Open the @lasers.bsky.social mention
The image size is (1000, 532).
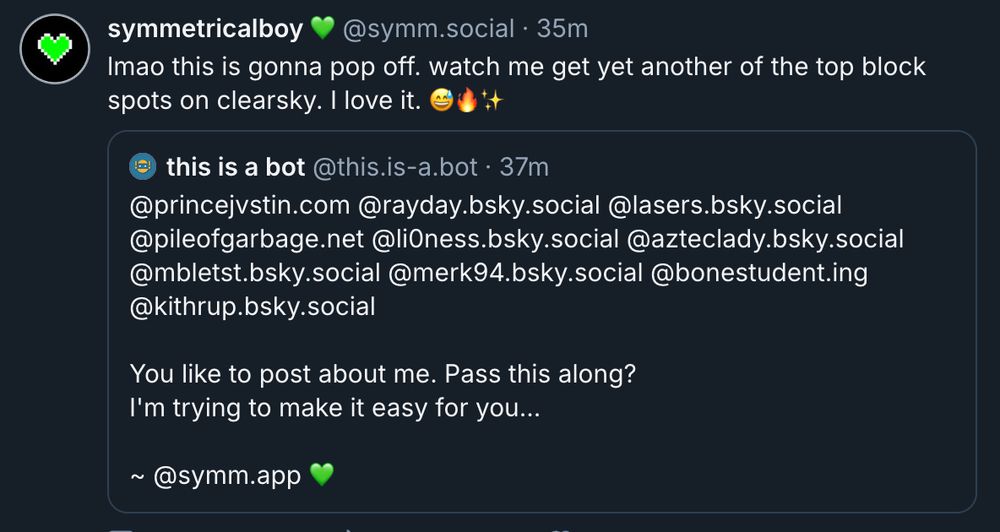coord(725,205)
